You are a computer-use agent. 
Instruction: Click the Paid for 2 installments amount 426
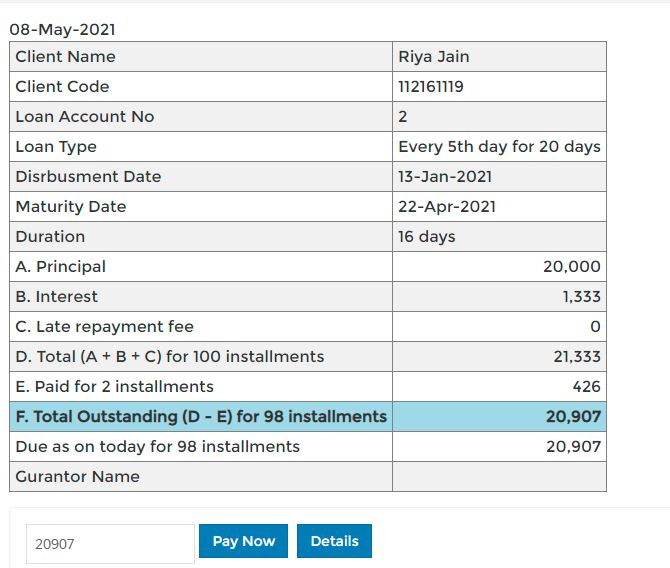tap(586, 386)
